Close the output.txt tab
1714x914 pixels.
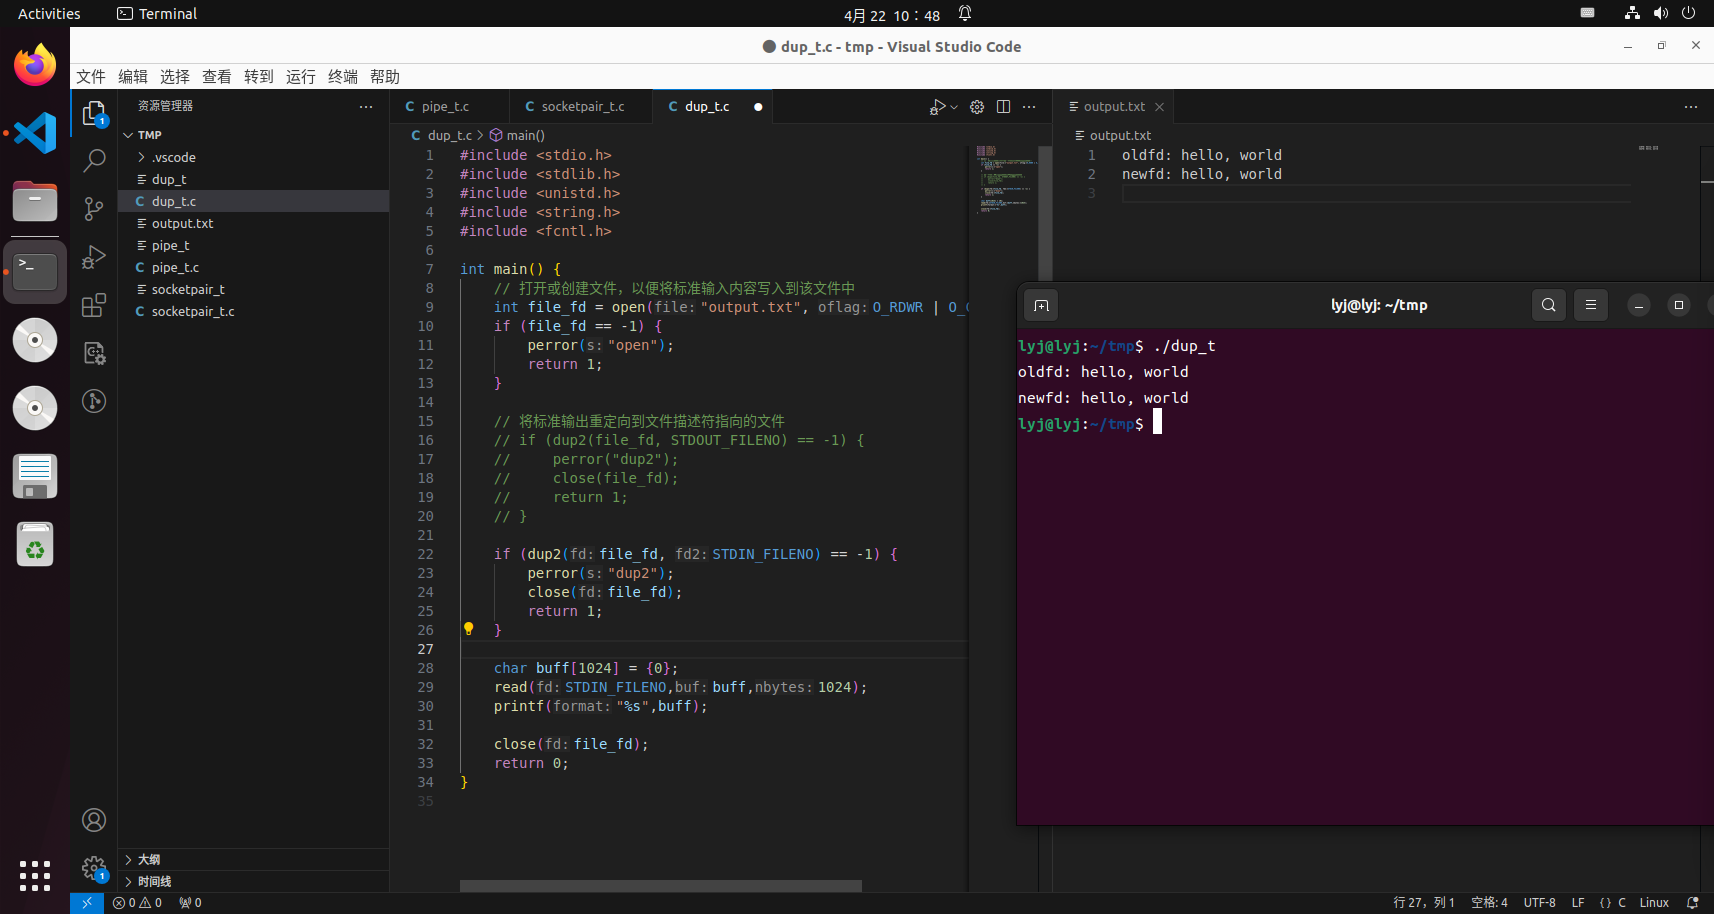click(x=1159, y=107)
